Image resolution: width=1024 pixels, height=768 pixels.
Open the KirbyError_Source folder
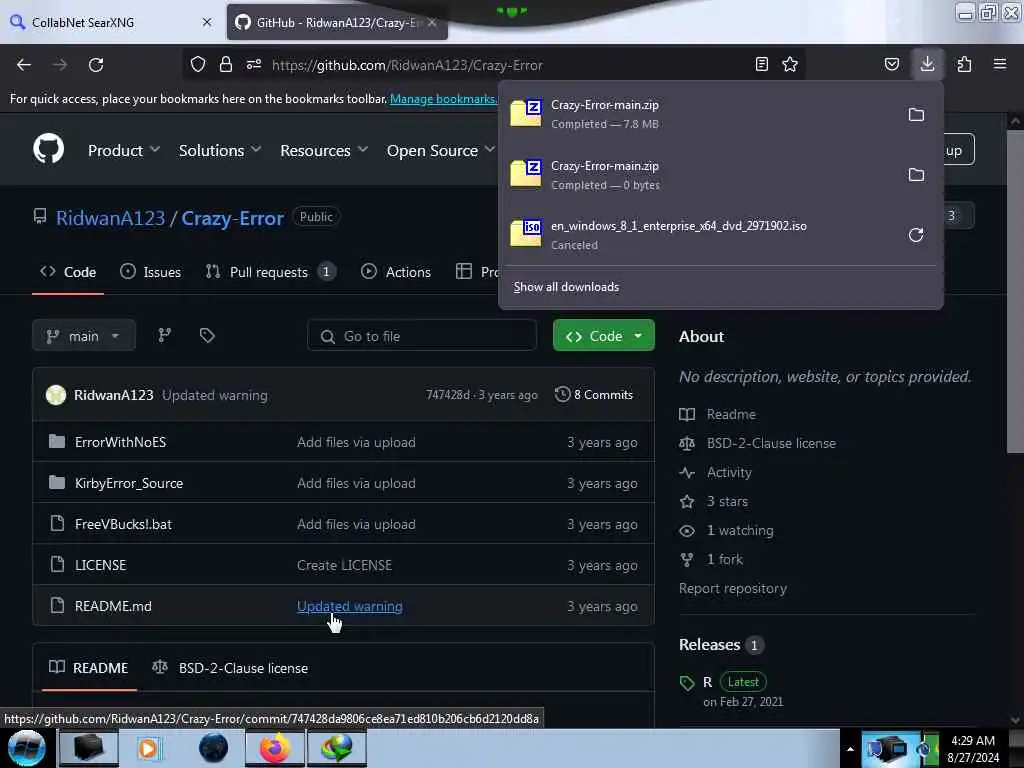(129, 483)
